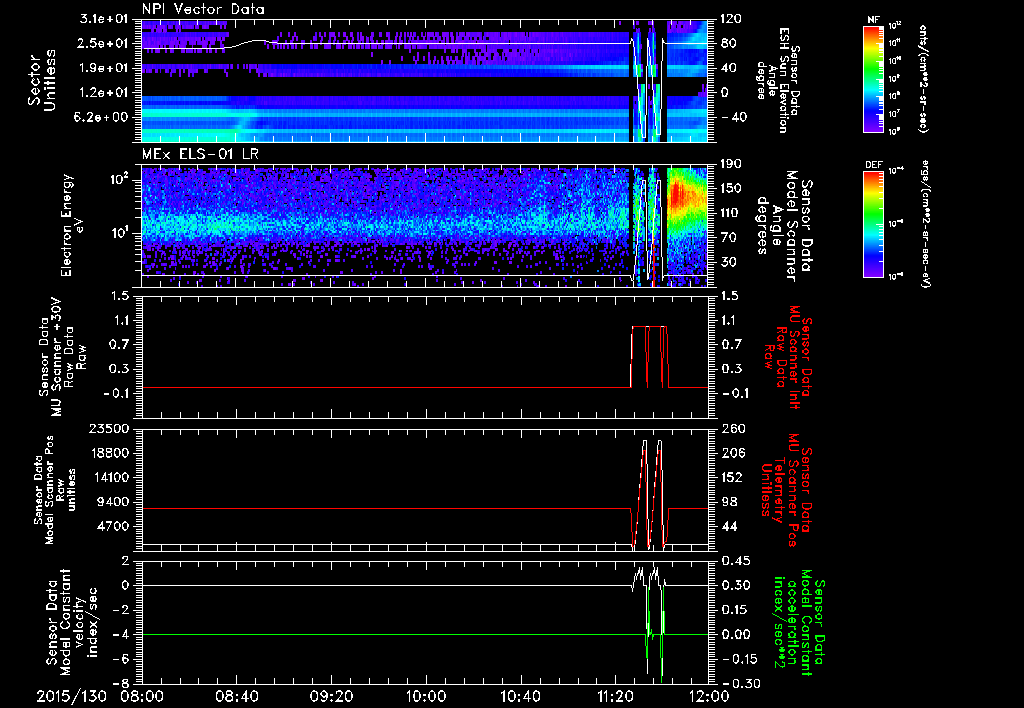Click the 23500 scanner position tick

(x=108, y=428)
